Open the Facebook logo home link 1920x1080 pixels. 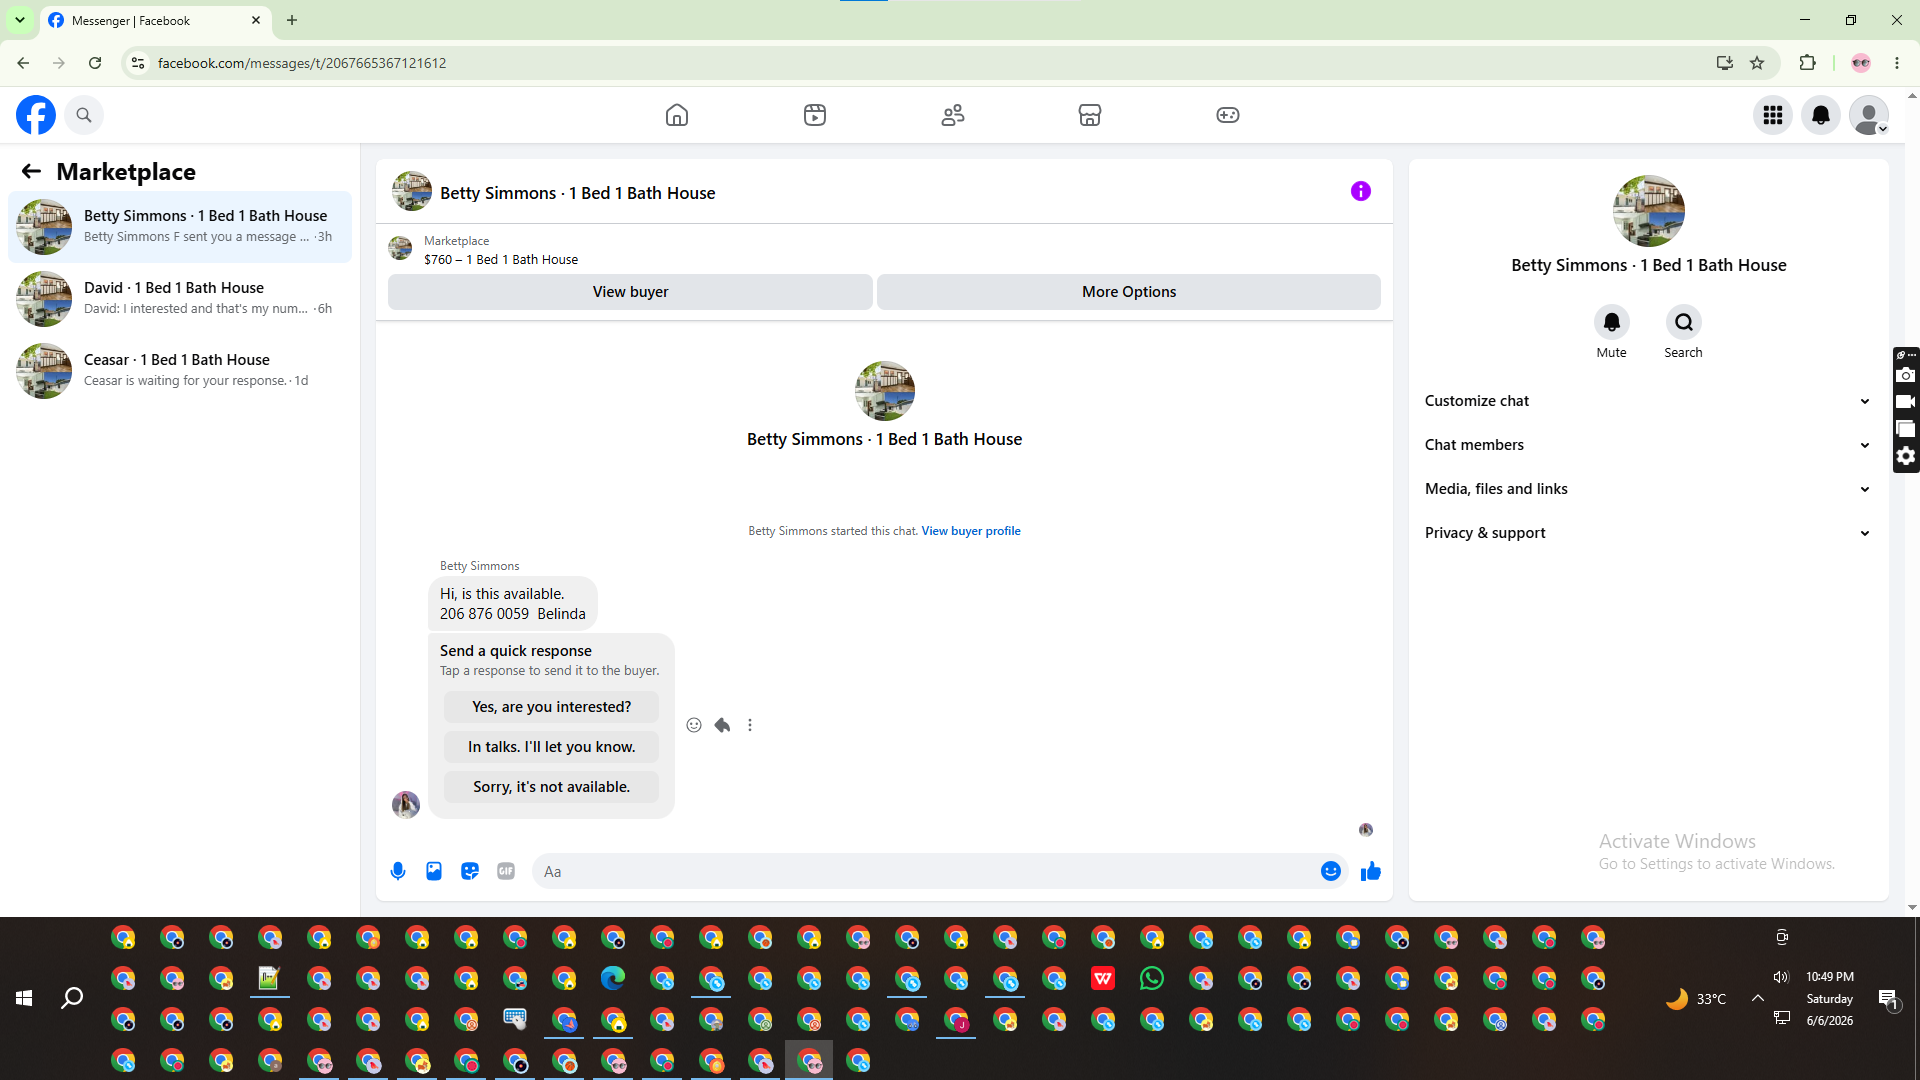pyautogui.click(x=36, y=115)
